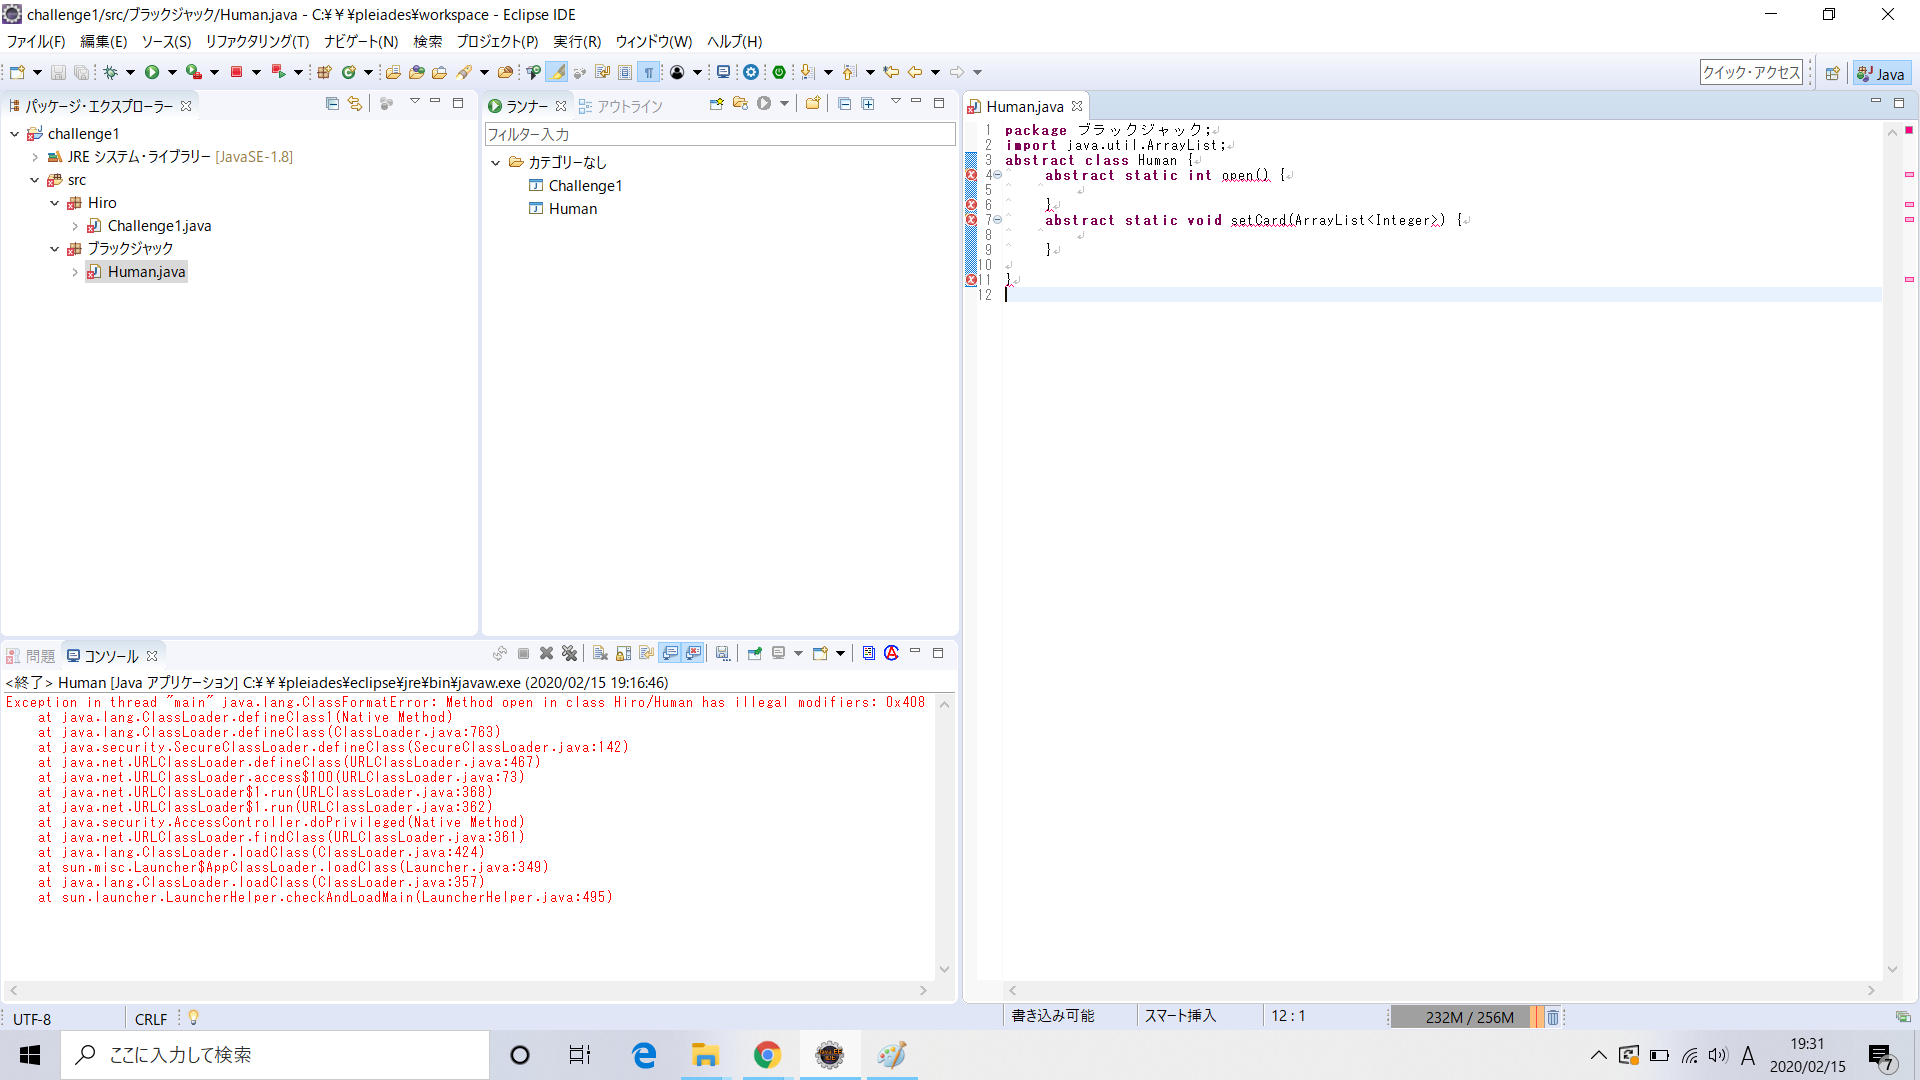Remove all terminated launches from Console
The image size is (1920, 1080).
pyautogui.click(x=570, y=653)
